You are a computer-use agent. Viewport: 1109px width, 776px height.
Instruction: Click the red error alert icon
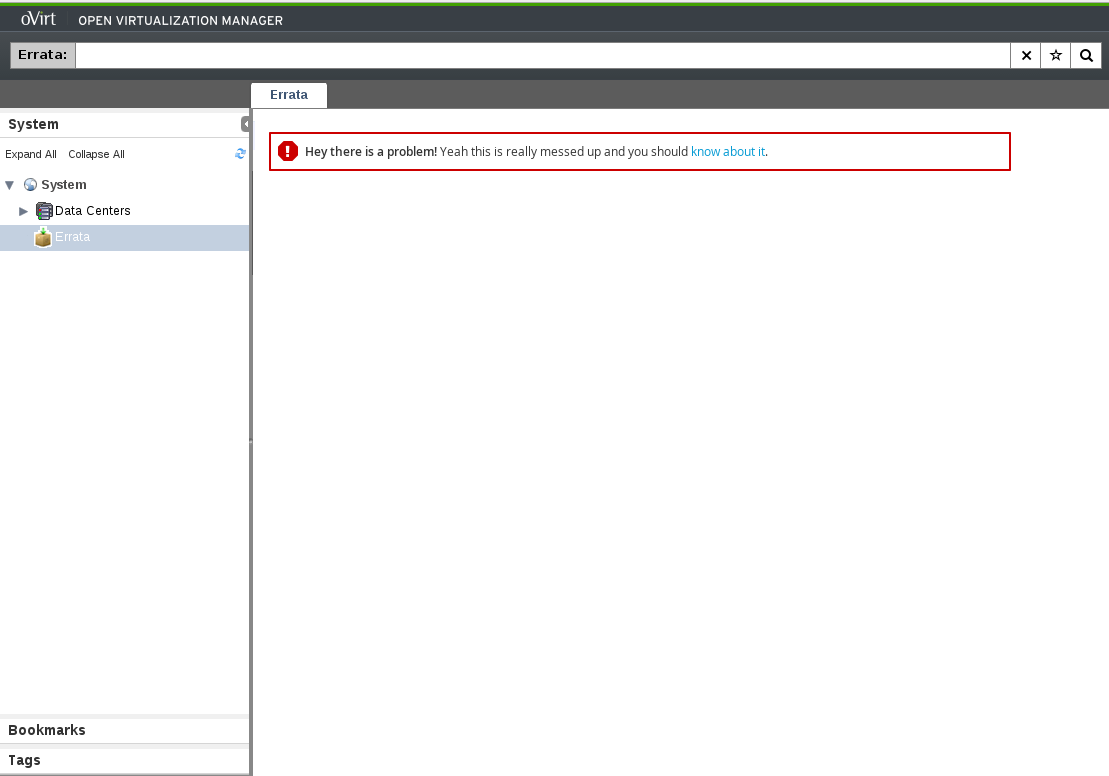coord(288,151)
